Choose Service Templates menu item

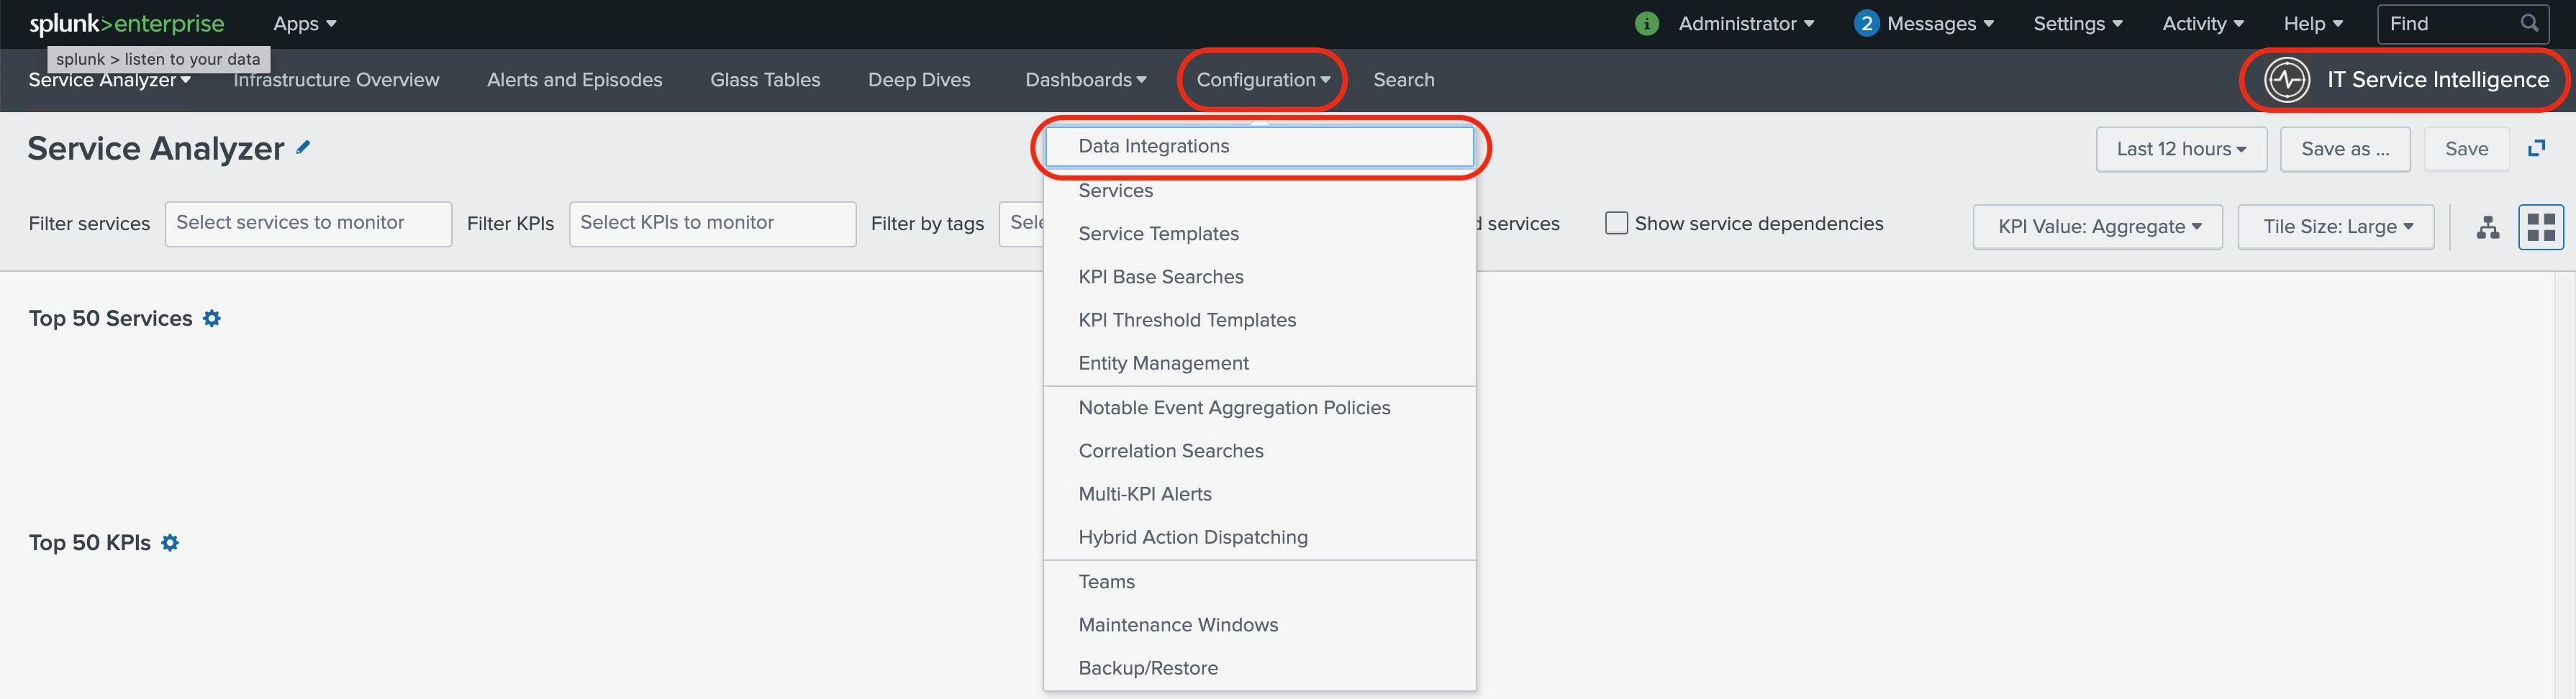click(1259, 233)
